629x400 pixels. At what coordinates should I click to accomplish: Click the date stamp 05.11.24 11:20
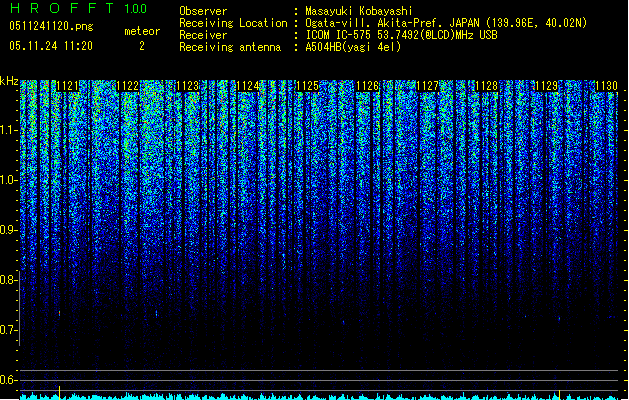click(x=51, y=46)
